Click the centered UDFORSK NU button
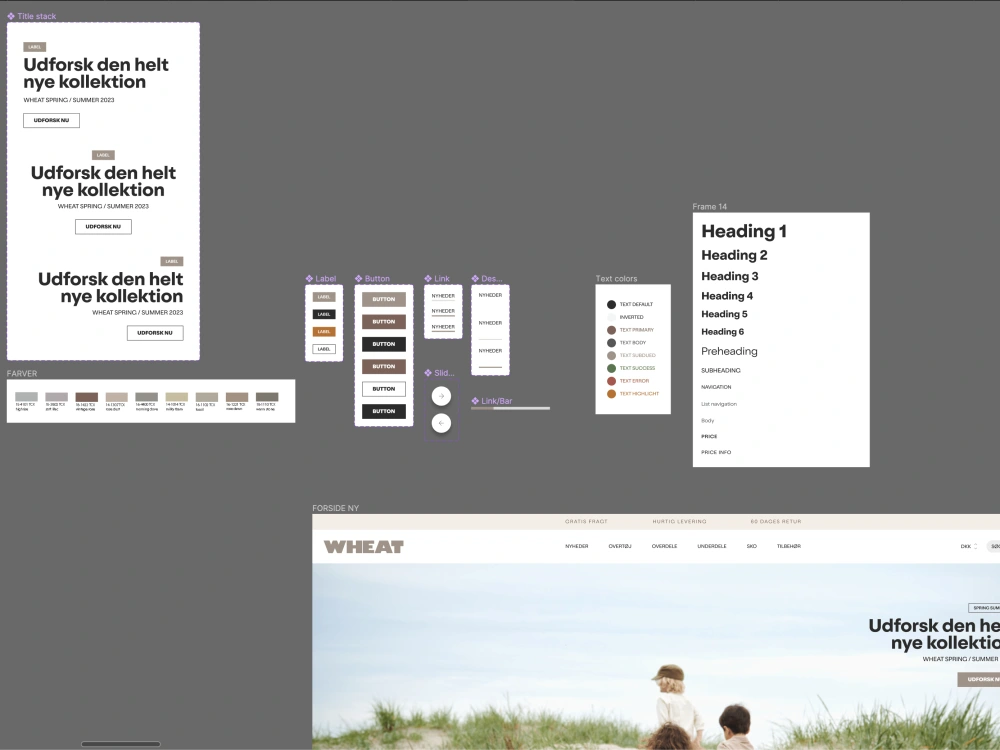This screenshot has width=1000, height=750. pos(103,227)
